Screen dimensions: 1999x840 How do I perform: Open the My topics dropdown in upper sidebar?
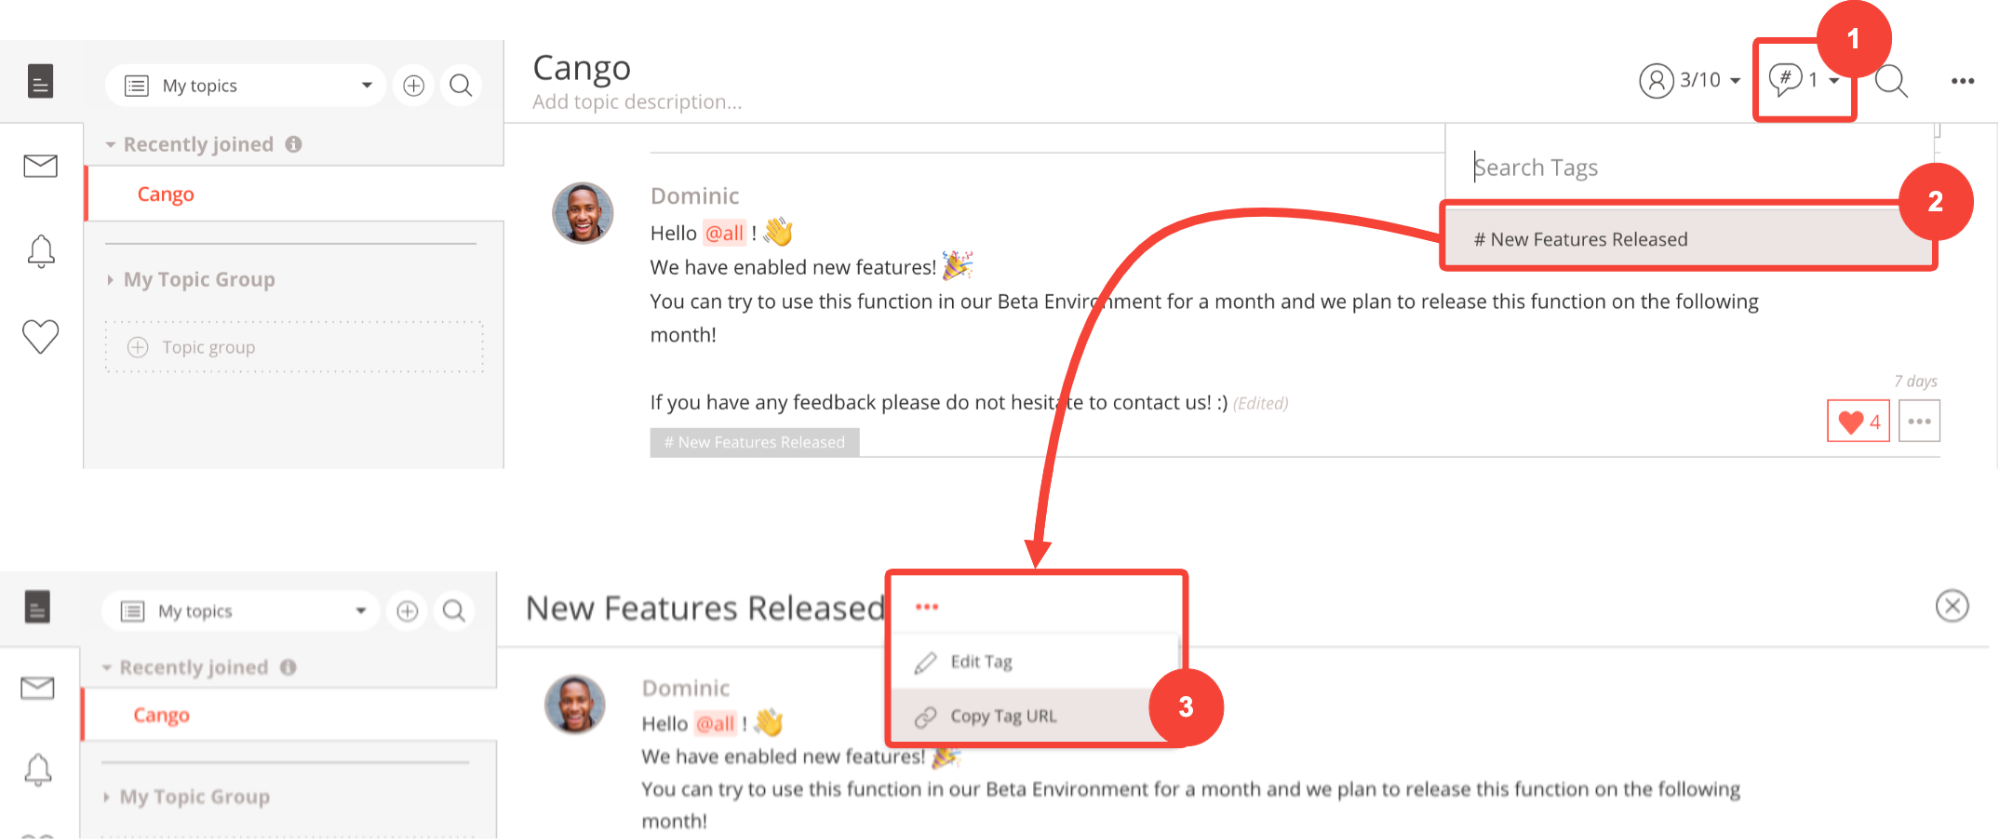[245, 86]
